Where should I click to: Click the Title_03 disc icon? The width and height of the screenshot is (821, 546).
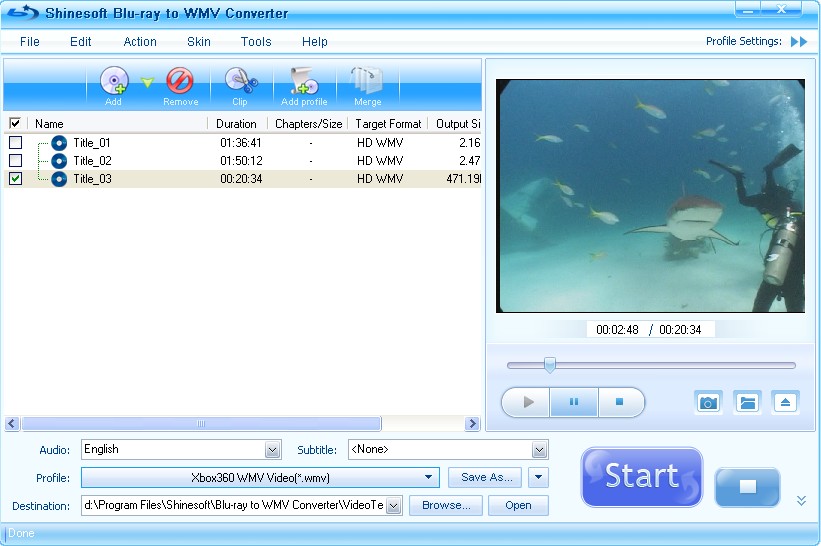click(59, 179)
